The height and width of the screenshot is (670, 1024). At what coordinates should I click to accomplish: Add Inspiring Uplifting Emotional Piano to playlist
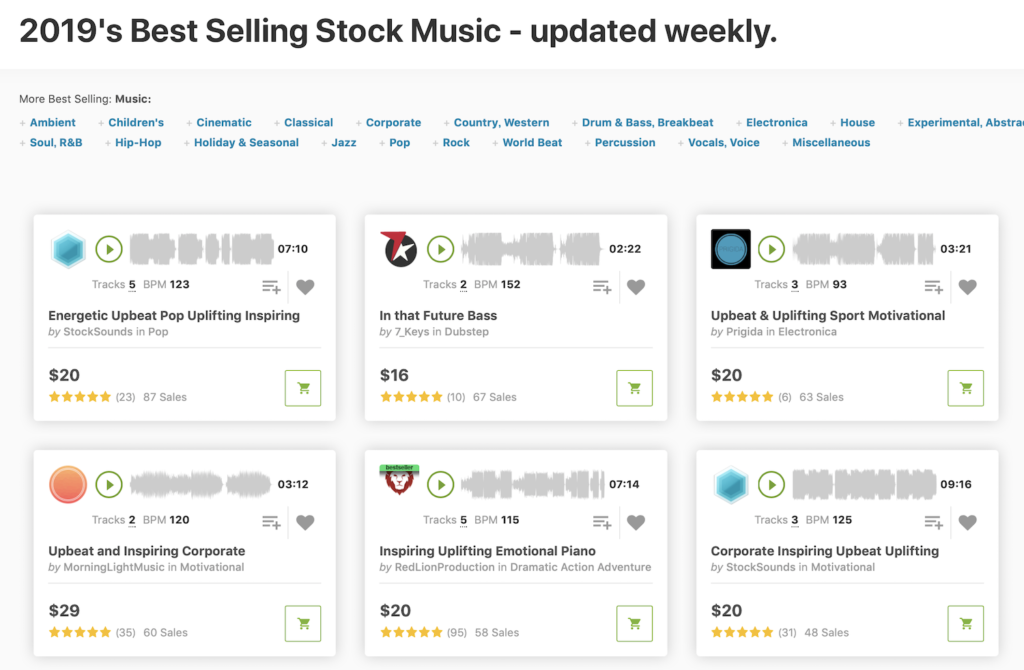point(602,522)
